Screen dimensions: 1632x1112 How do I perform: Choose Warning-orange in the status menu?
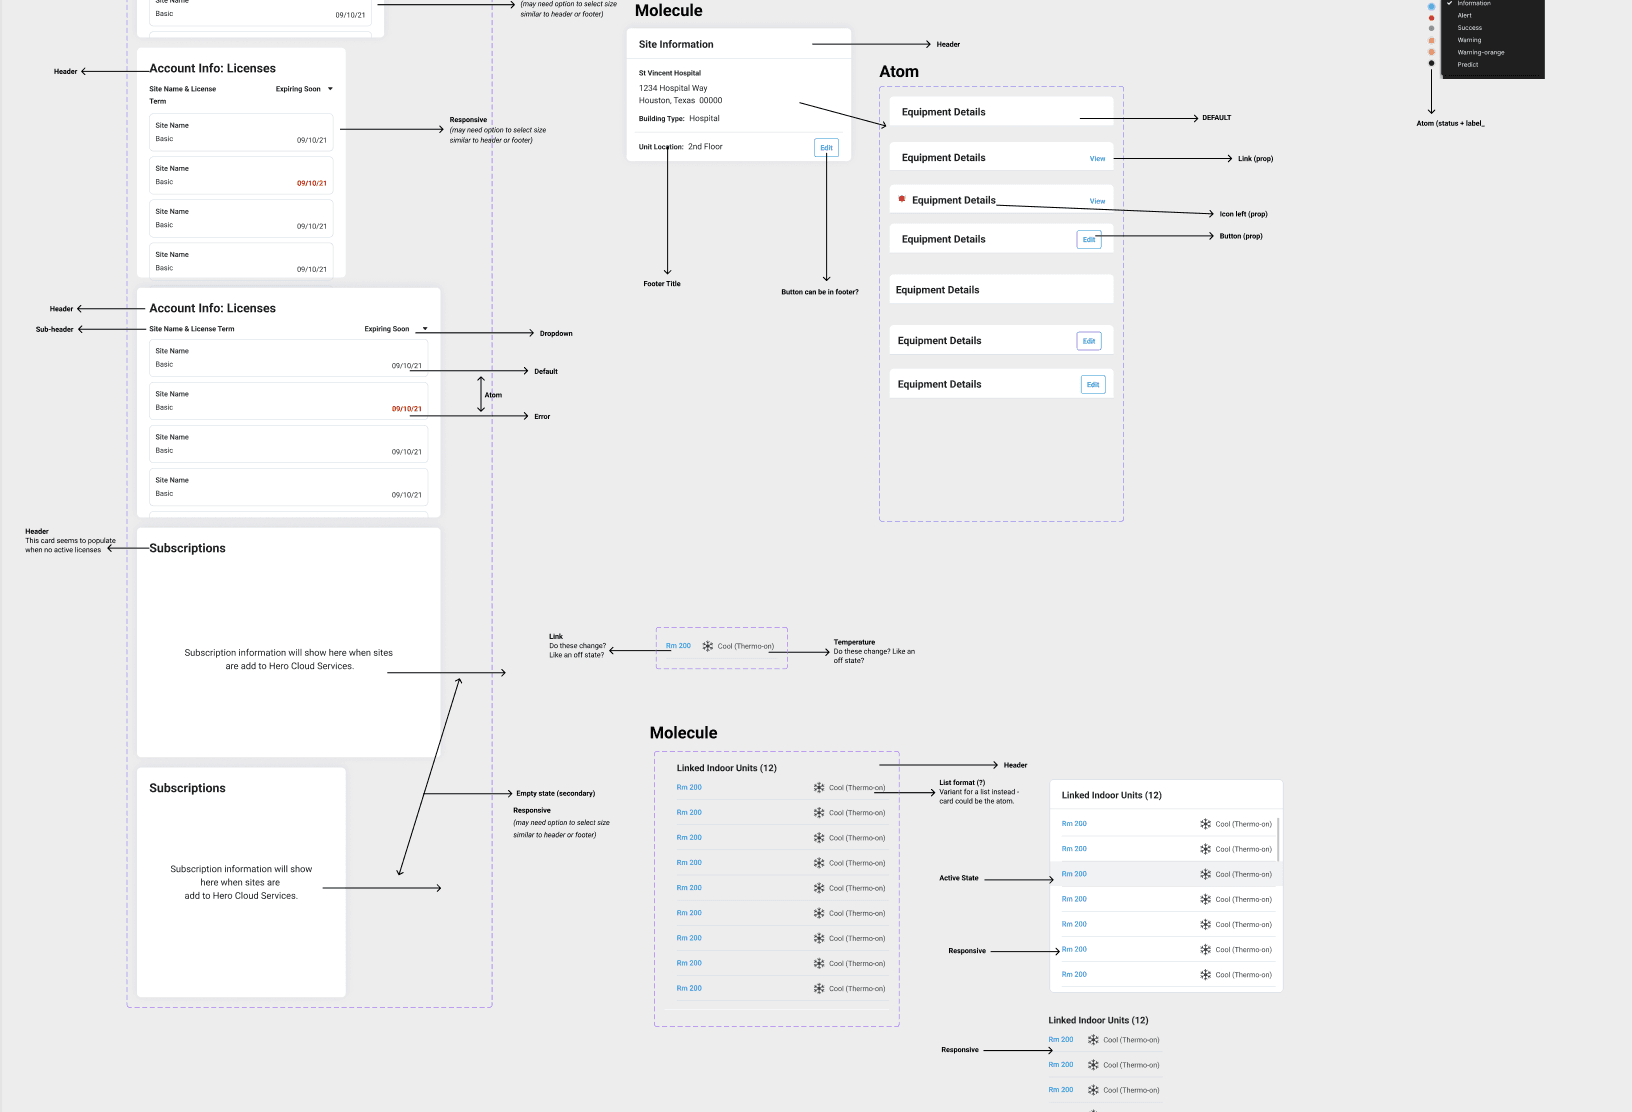(1481, 52)
